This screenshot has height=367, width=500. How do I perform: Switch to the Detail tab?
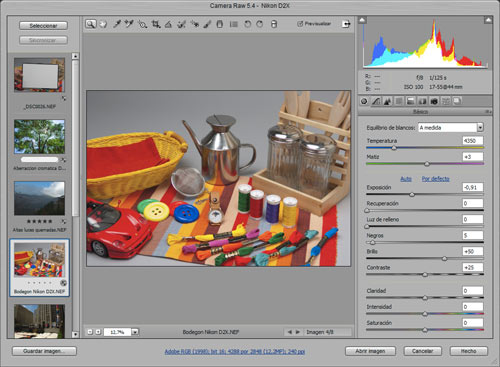pyautogui.click(x=387, y=101)
